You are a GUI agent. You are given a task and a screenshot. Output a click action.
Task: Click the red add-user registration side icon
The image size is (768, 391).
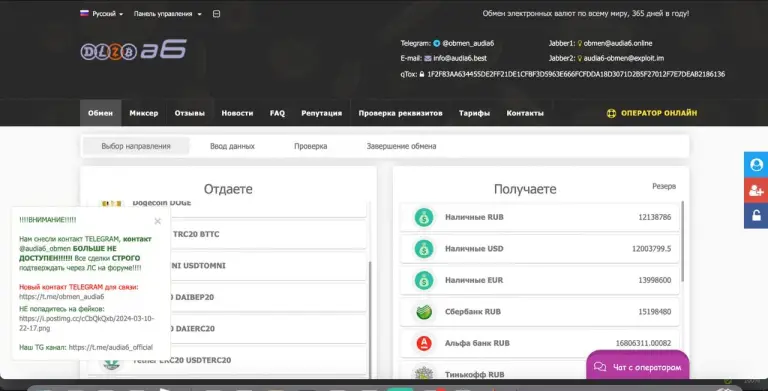(756, 190)
